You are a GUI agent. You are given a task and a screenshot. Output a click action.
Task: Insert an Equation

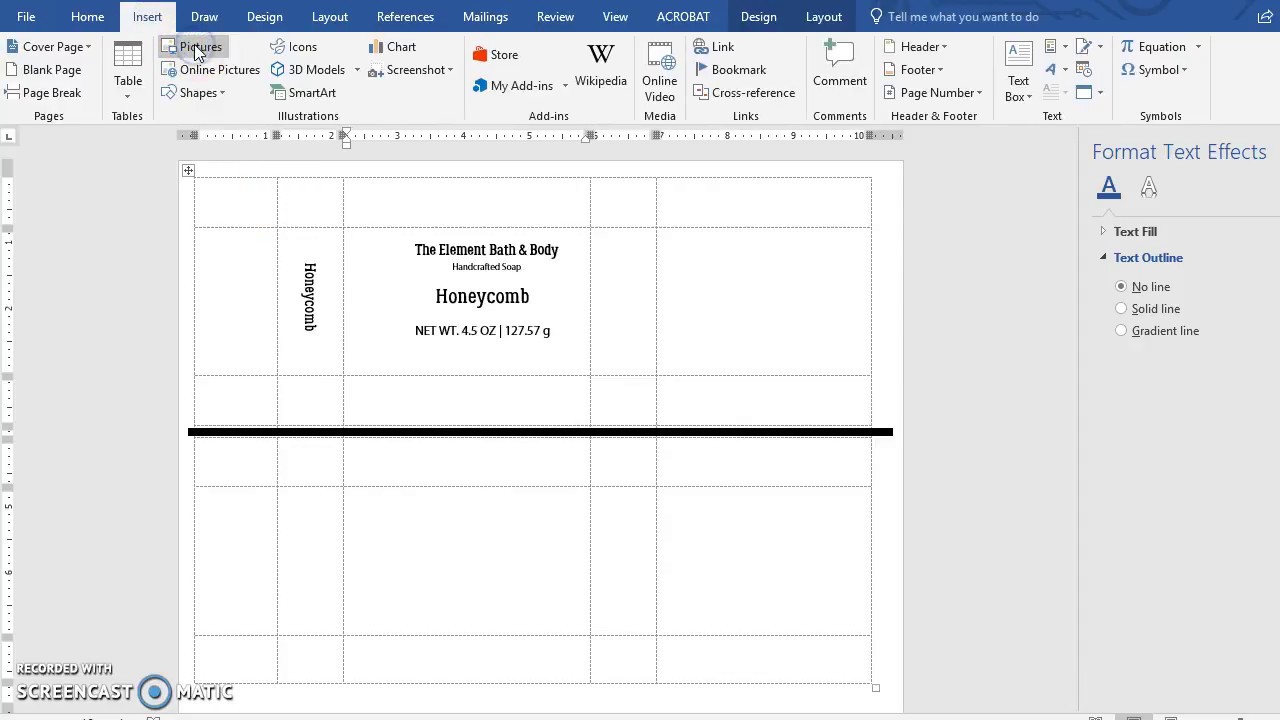coord(1153,47)
